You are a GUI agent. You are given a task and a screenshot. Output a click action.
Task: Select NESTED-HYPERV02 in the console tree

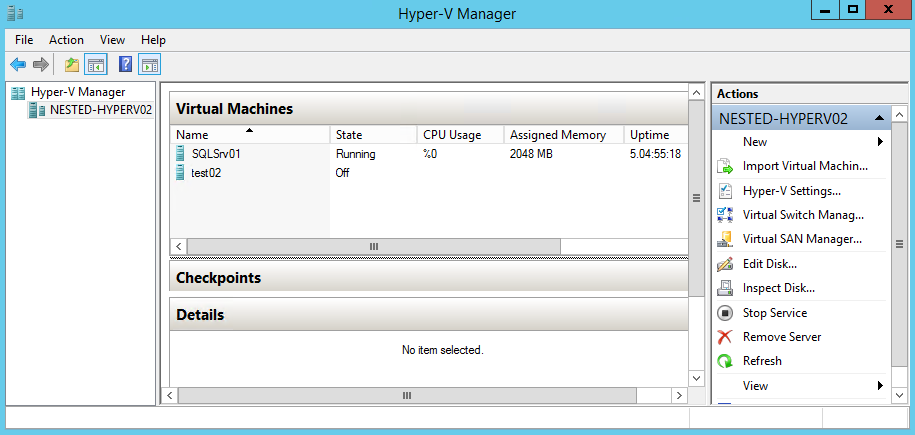point(101,110)
